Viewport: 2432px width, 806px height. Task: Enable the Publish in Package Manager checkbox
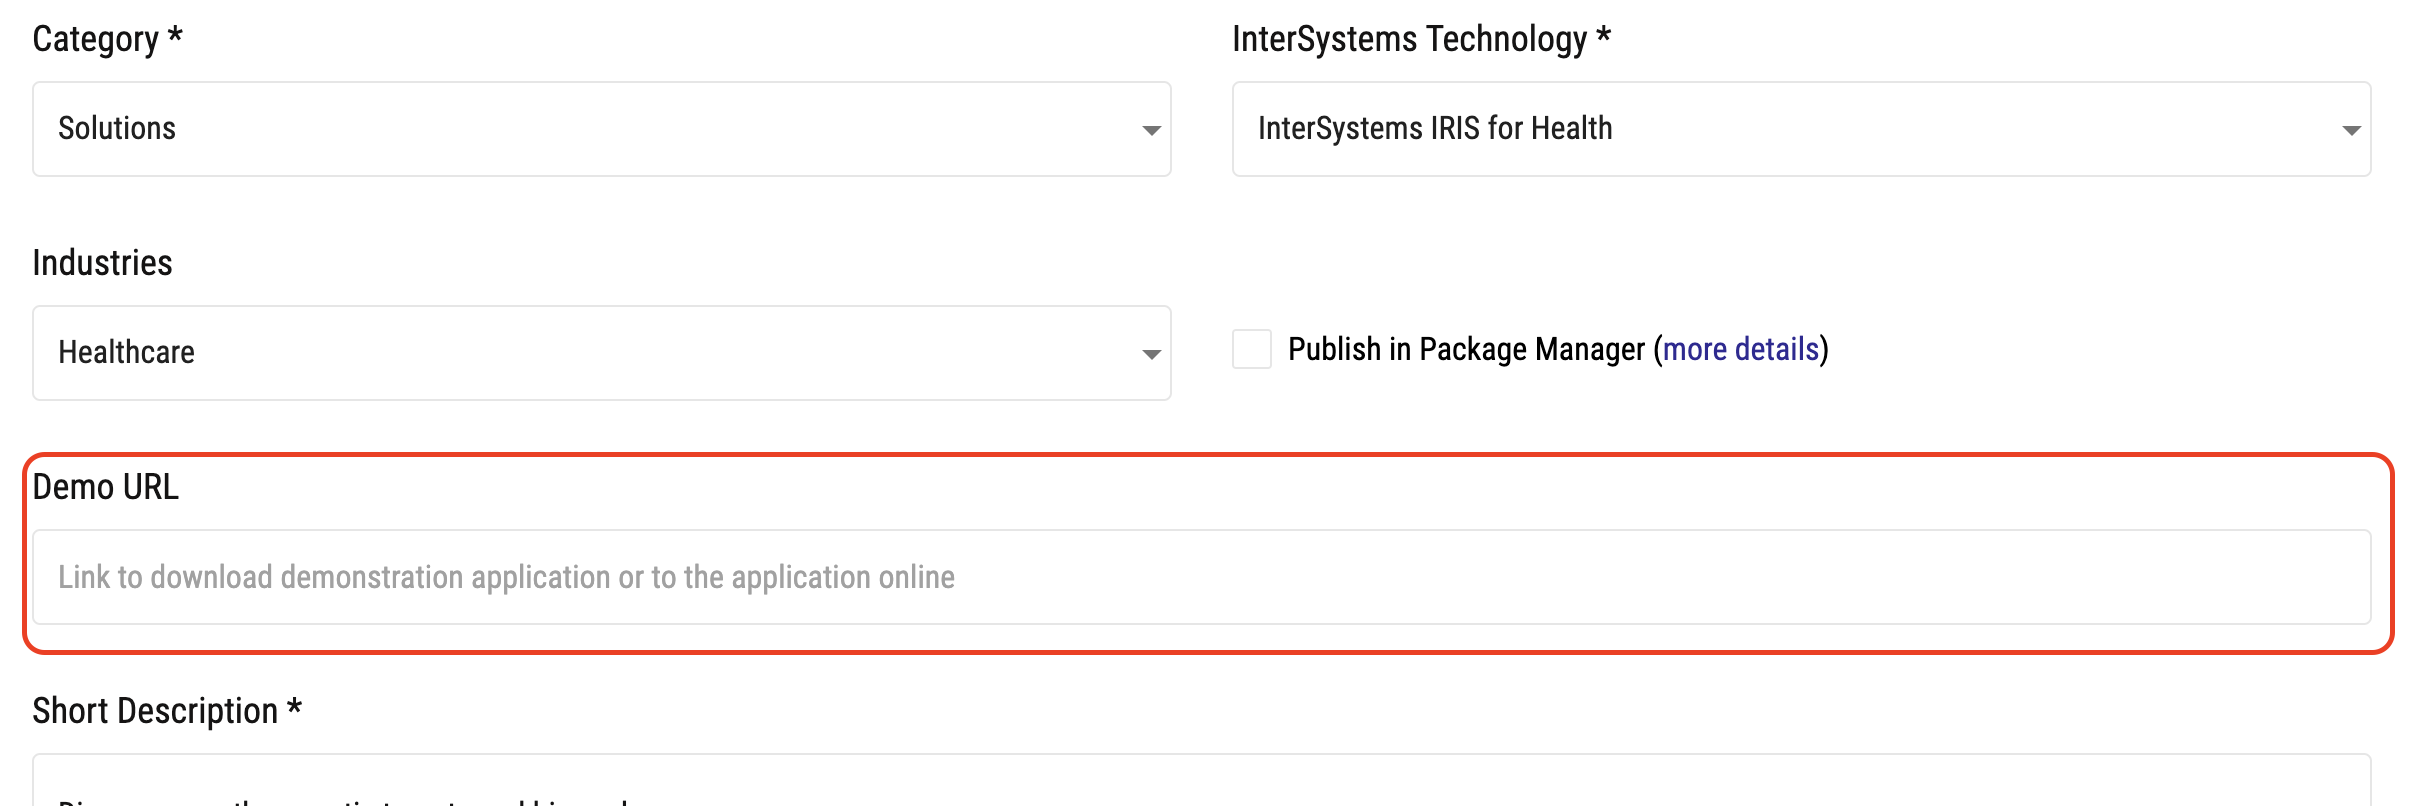(1251, 349)
